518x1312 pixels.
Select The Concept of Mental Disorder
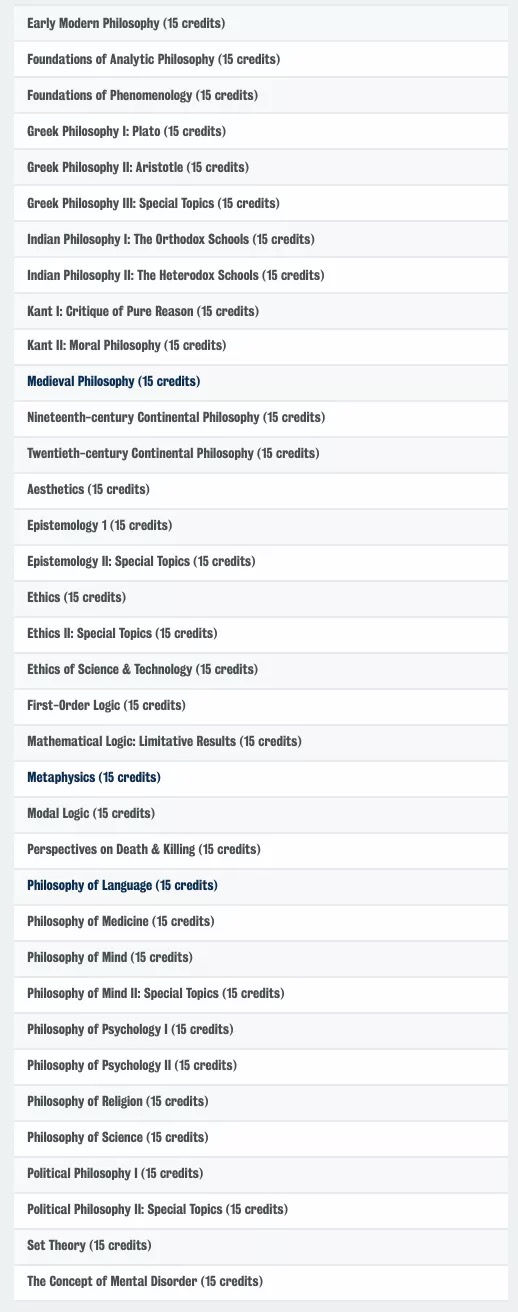click(x=260, y=1281)
